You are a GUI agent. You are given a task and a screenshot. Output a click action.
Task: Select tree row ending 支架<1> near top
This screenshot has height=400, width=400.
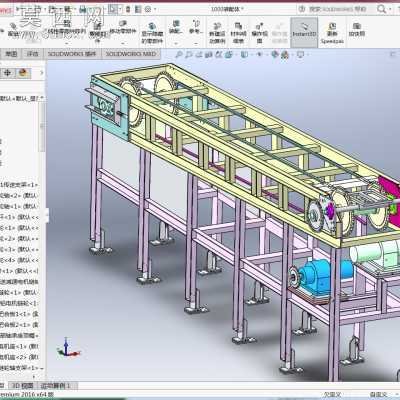(19, 184)
